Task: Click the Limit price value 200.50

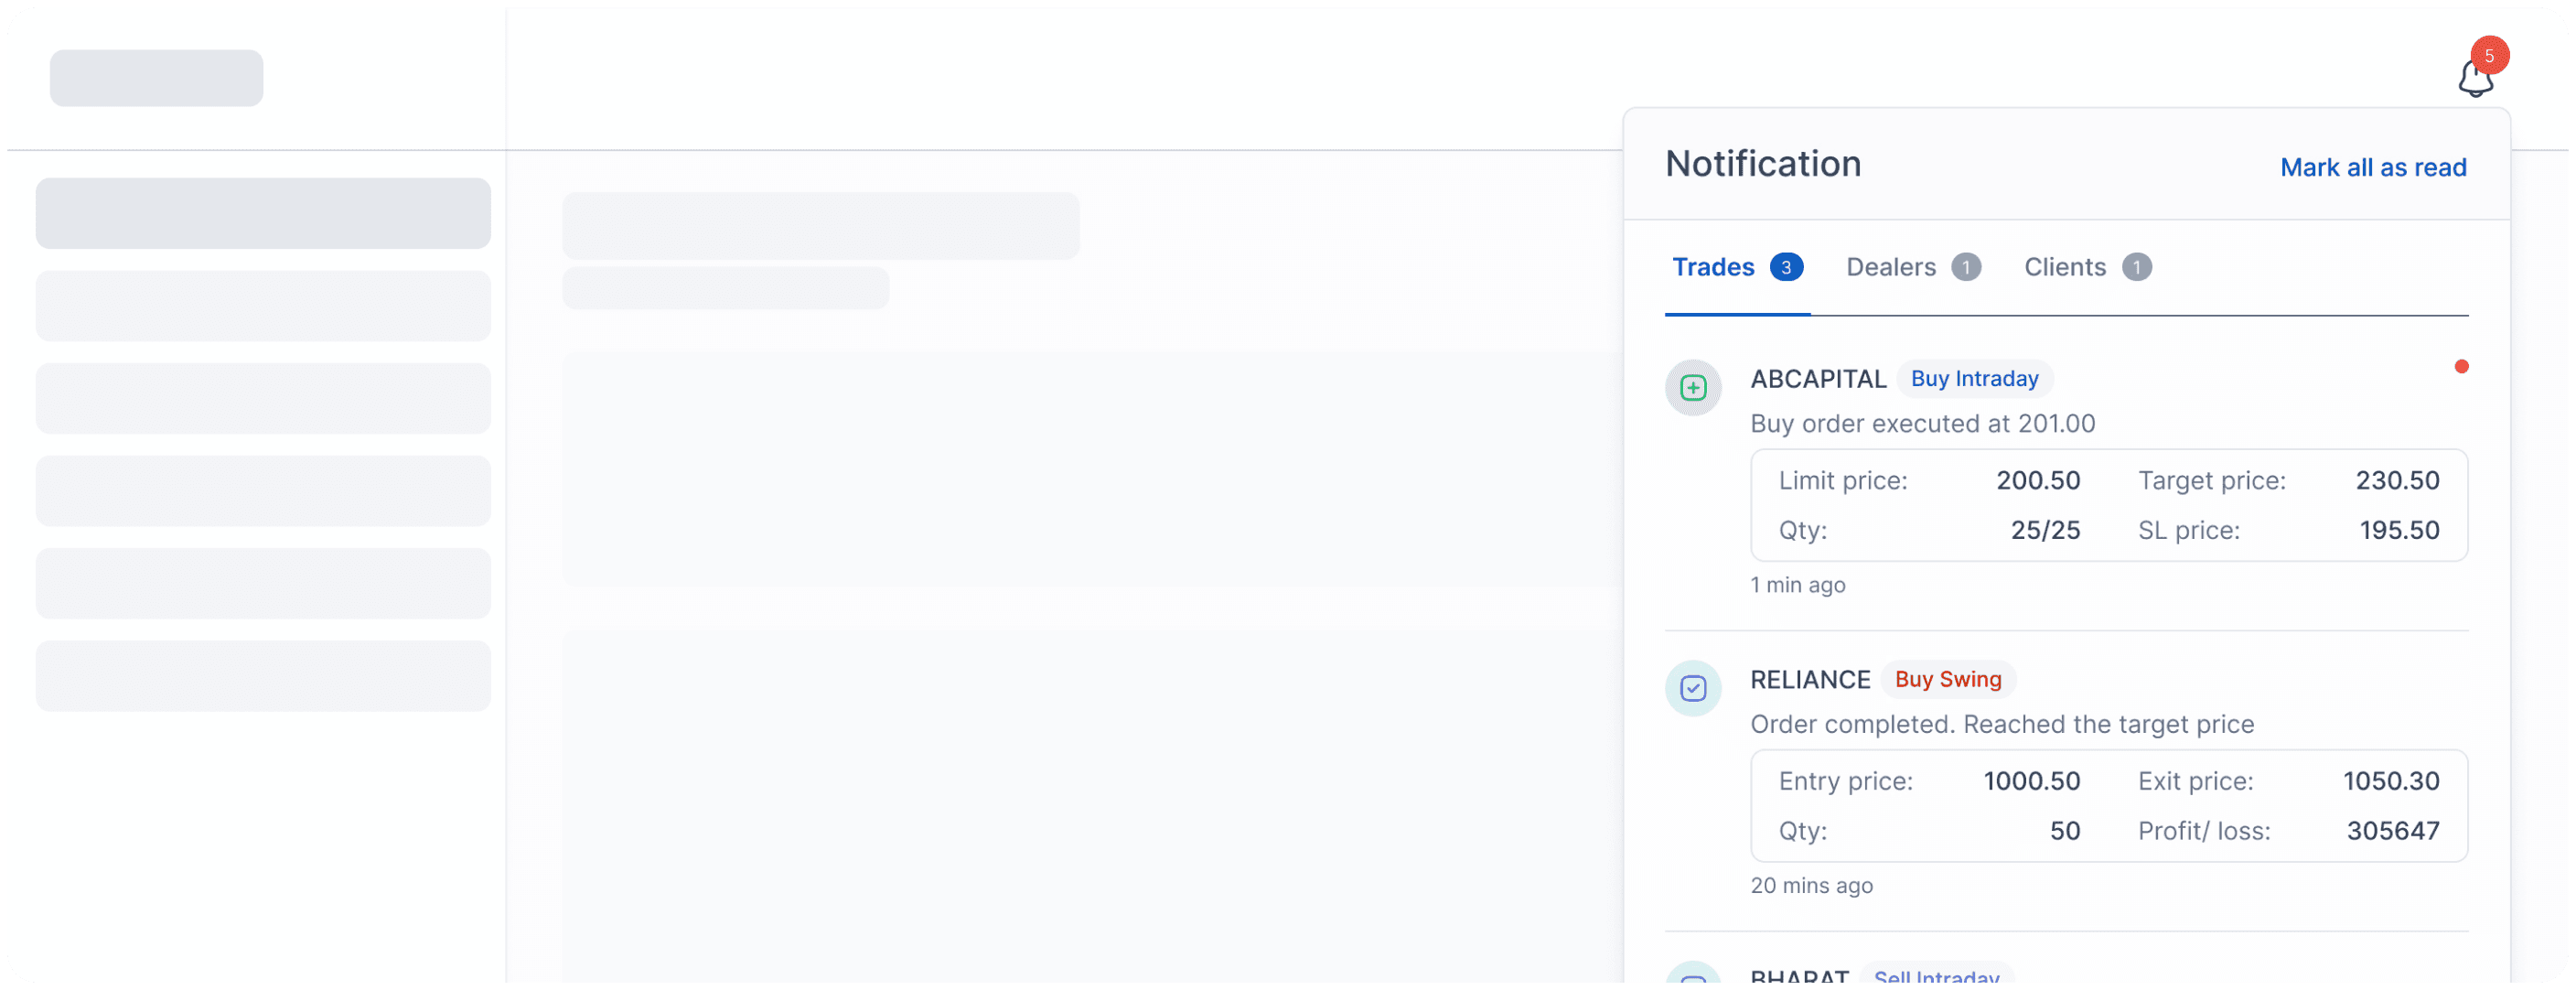Action: point(2037,480)
